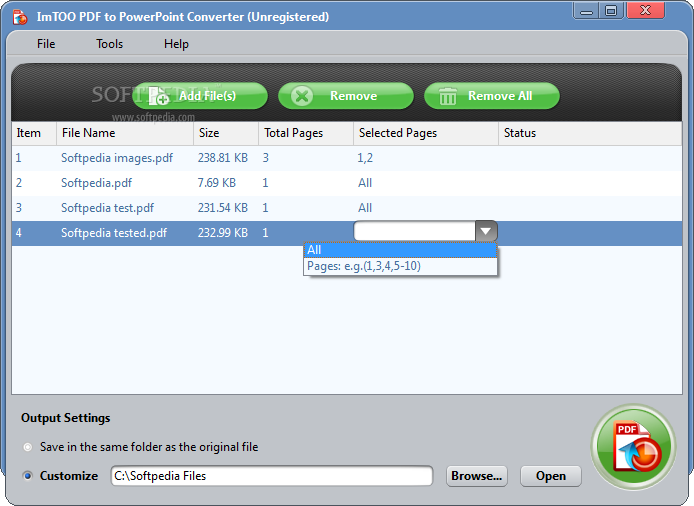
Task: Click the output path input field
Action: click(272, 476)
